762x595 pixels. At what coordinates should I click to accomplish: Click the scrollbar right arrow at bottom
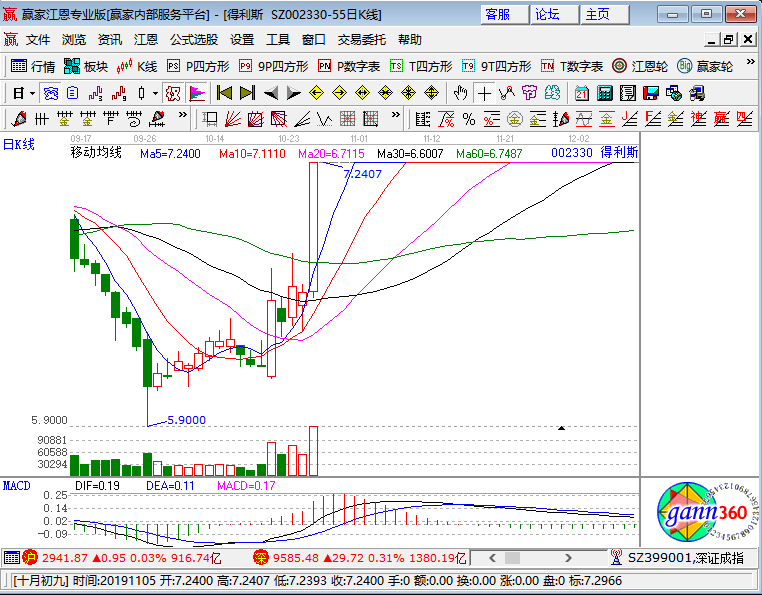[x=568, y=558]
